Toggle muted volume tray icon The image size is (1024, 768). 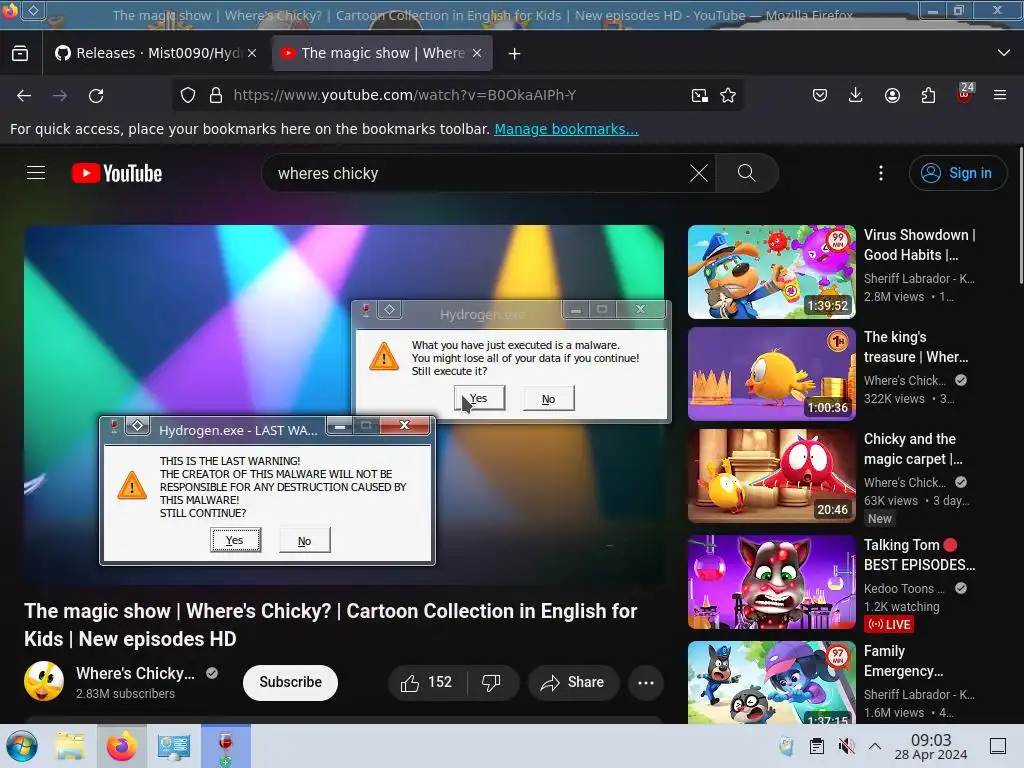pyautogui.click(x=846, y=746)
